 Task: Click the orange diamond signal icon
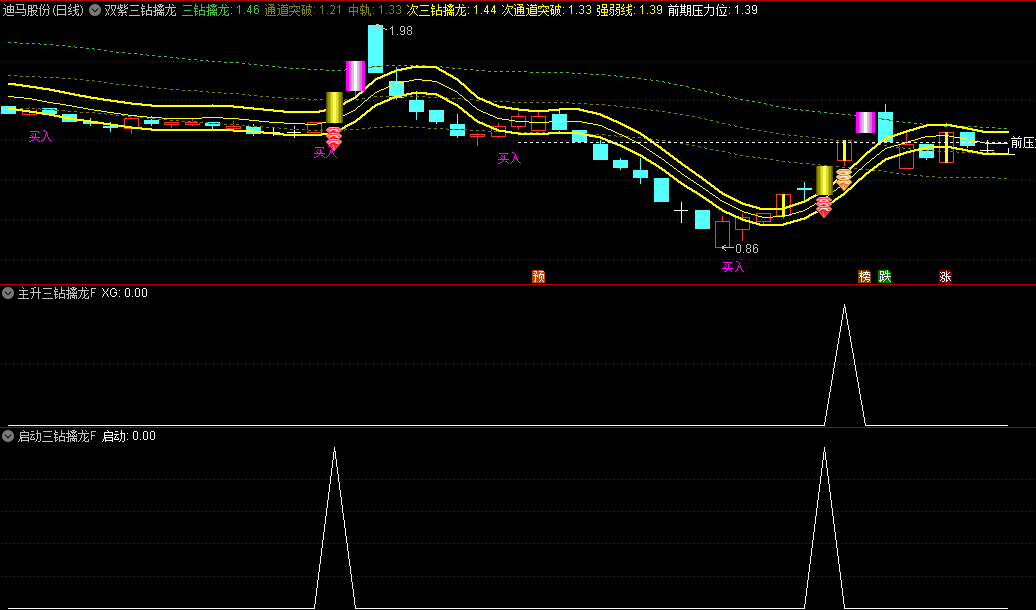843,180
